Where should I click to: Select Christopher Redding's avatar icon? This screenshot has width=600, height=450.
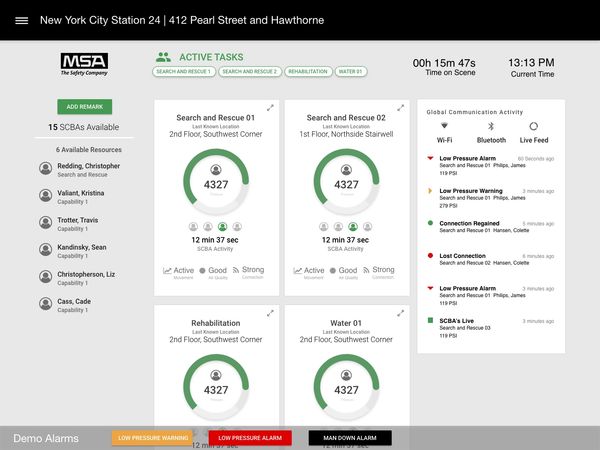(46, 169)
